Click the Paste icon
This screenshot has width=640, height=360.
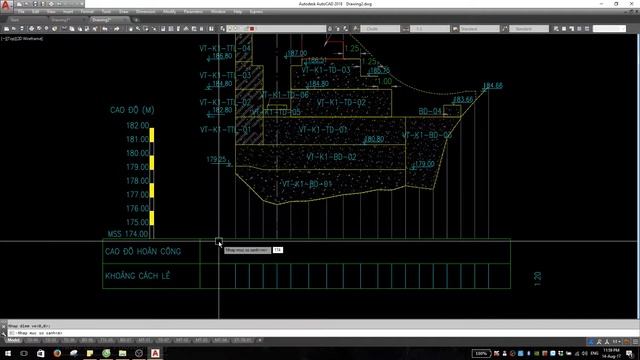coord(80,29)
